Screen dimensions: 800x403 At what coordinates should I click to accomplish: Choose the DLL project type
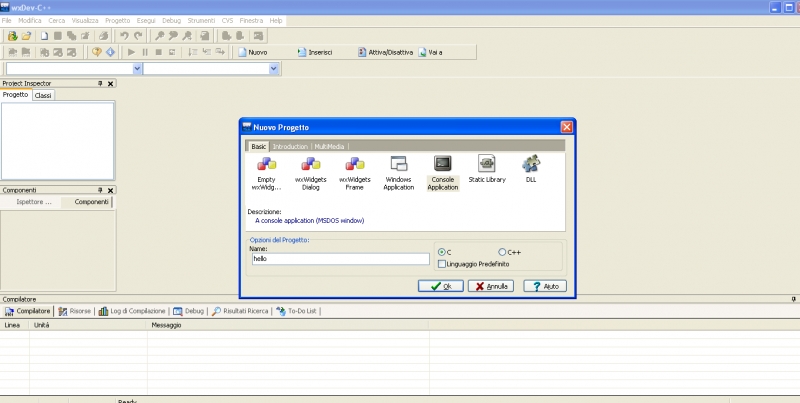click(531, 169)
